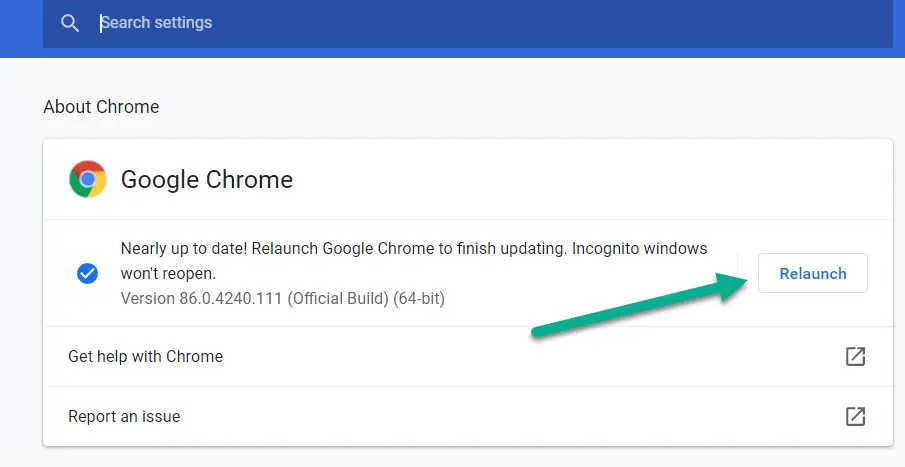Select the Version 86.0.4240.111 text
This screenshot has height=467, width=905.
pos(201,298)
